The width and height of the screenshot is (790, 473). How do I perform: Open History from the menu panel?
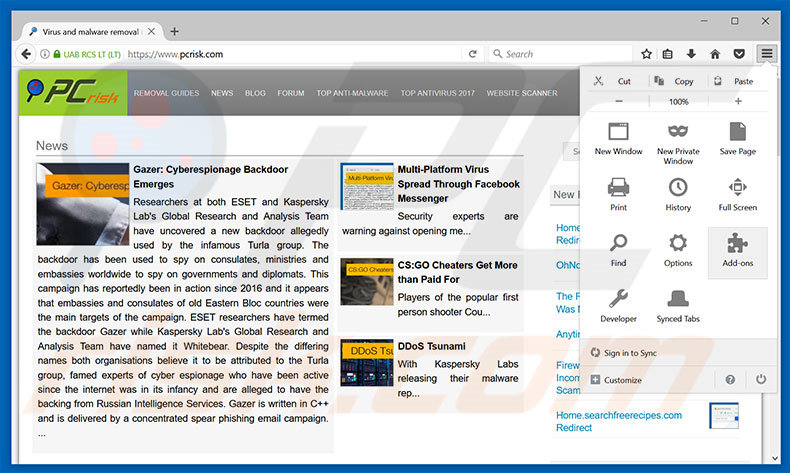pos(678,194)
